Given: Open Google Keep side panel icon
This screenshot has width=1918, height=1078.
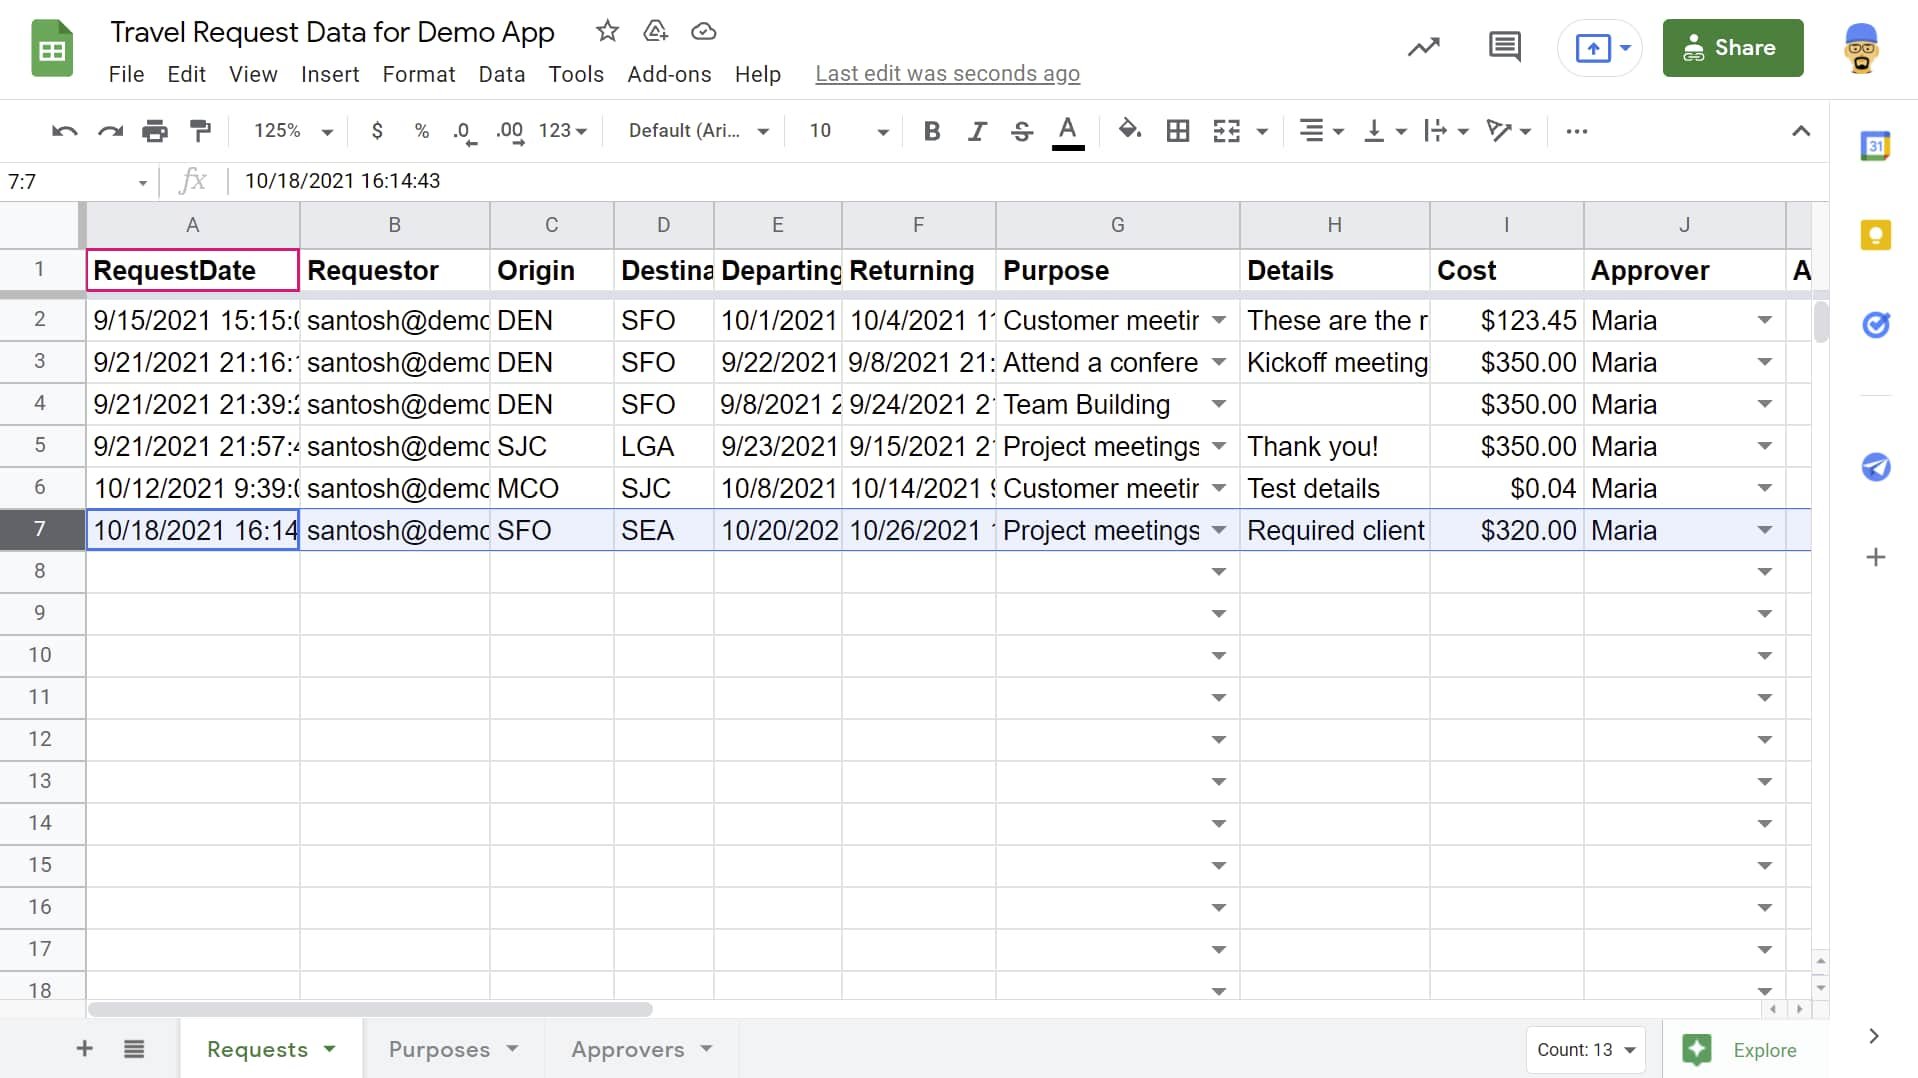Looking at the screenshot, I should click(x=1875, y=235).
